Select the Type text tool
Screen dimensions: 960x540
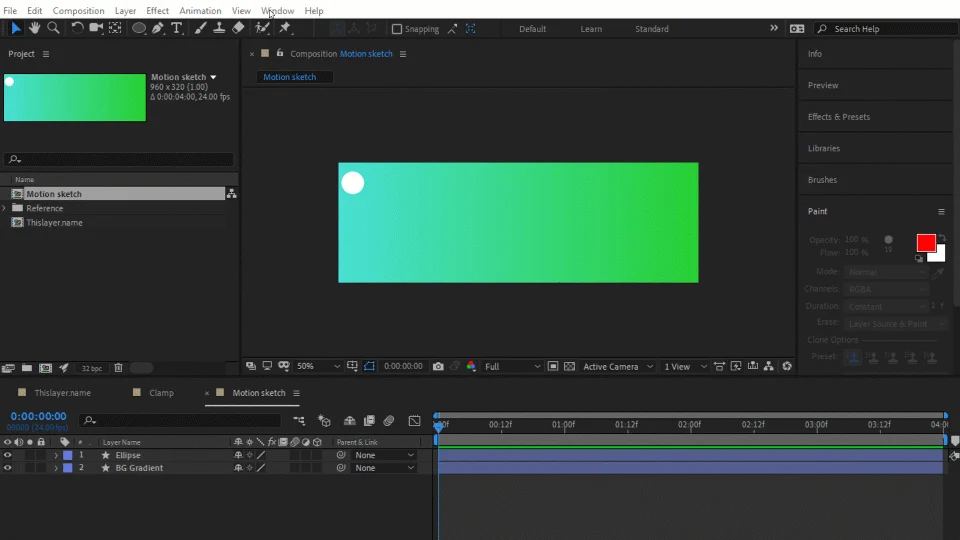pos(177,28)
